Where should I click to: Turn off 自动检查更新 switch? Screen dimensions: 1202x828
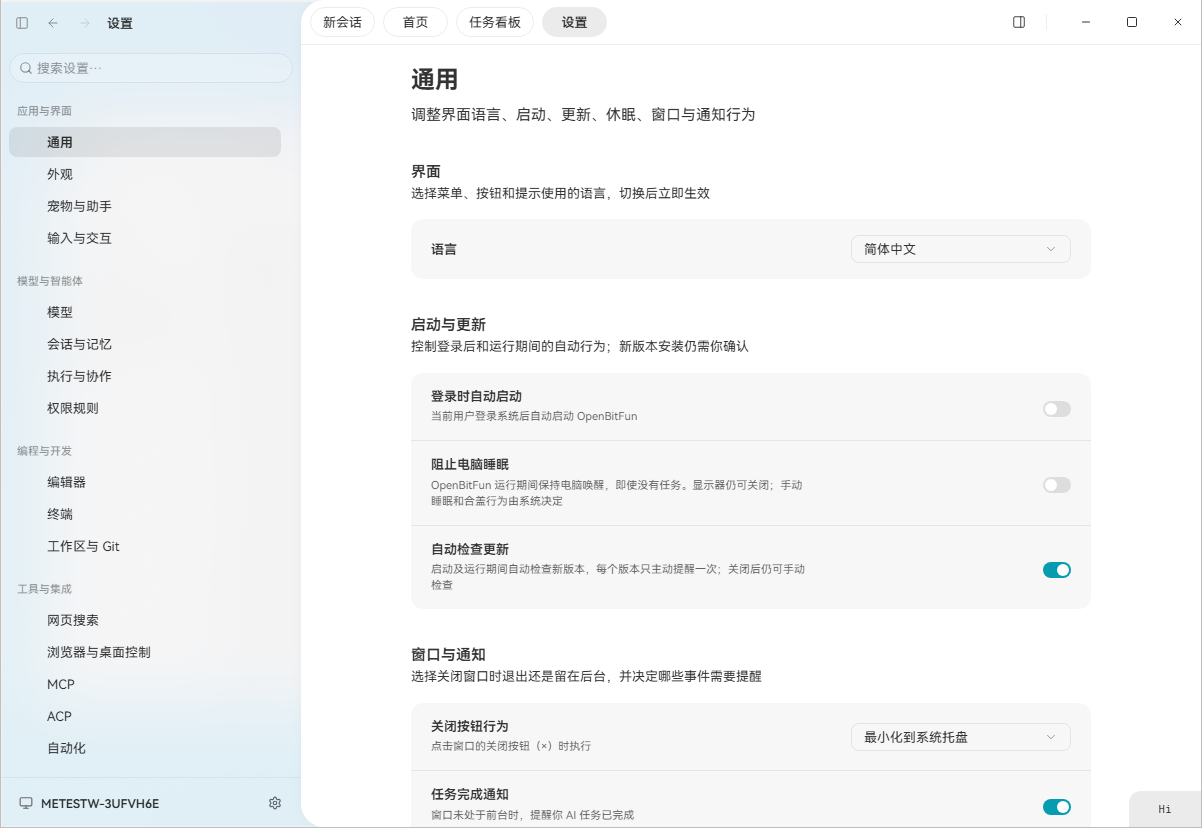click(x=1057, y=570)
